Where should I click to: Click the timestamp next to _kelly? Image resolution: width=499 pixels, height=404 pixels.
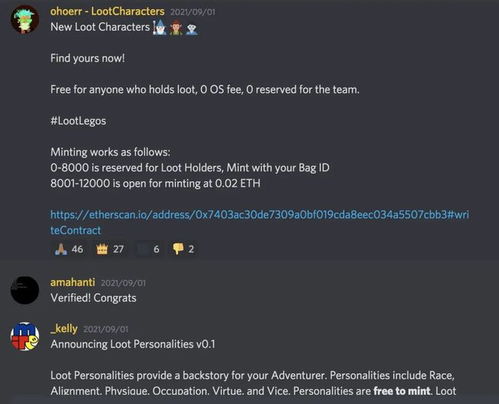pyautogui.click(x=106, y=329)
